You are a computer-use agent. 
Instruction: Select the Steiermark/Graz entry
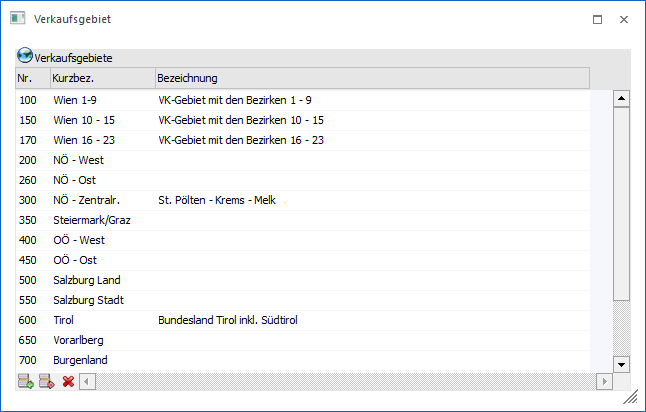click(x=92, y=220)
